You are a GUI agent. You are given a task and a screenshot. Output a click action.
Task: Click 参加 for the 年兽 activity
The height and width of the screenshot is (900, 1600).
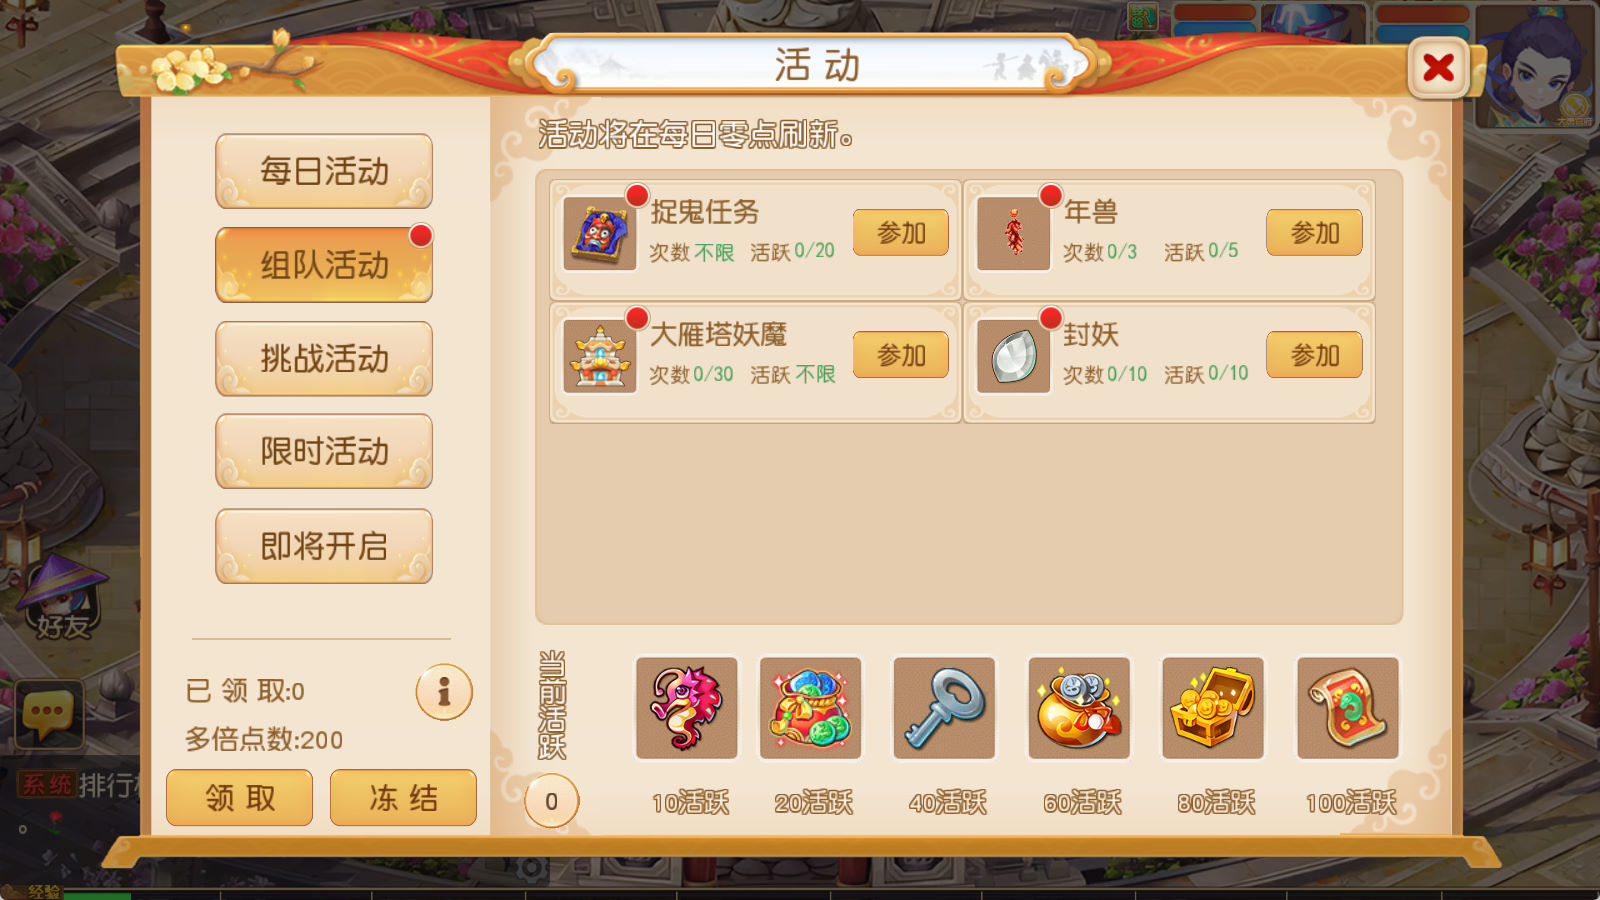pos(1314,233)
